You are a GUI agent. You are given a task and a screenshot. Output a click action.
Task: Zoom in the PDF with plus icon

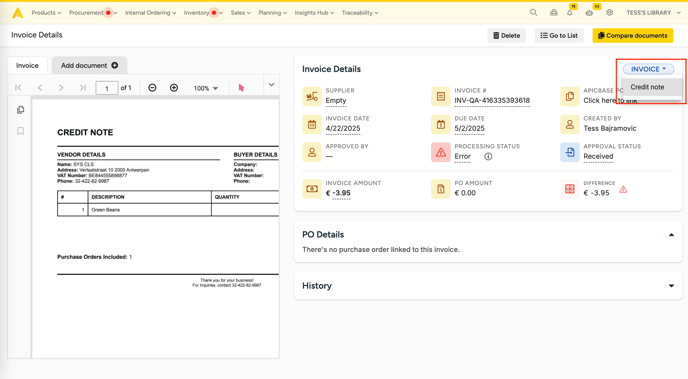[174, 88]
